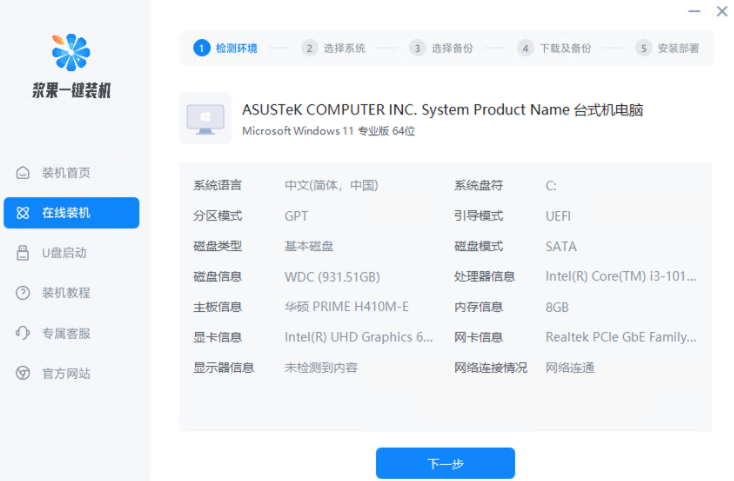Select the 在线装机 sidebar menu item
The height and width of the screenshot is (481, 734).
point(71,213)
